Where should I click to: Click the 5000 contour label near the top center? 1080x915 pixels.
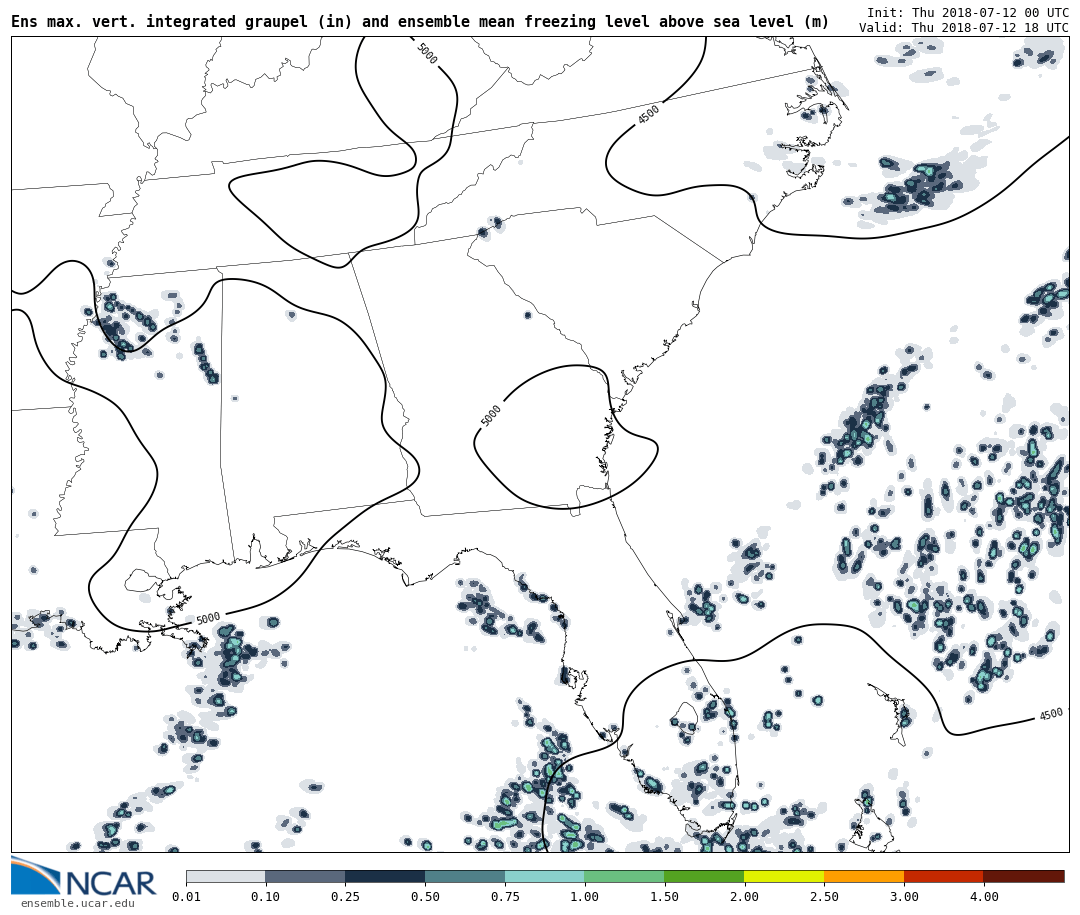tap(428, 53)
